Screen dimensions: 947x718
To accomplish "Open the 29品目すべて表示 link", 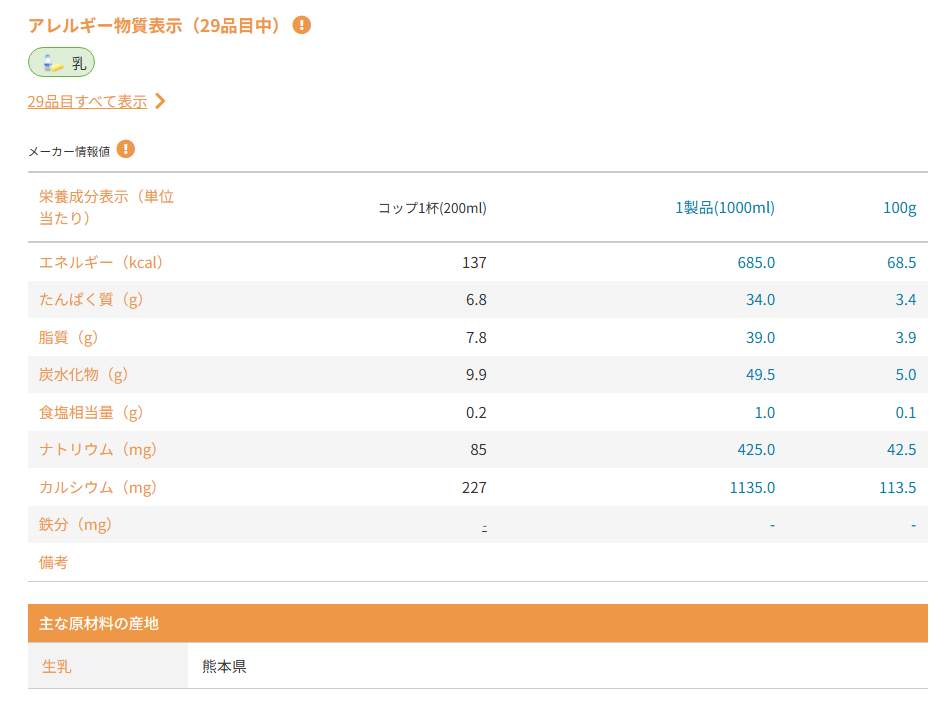I will 88,101.
